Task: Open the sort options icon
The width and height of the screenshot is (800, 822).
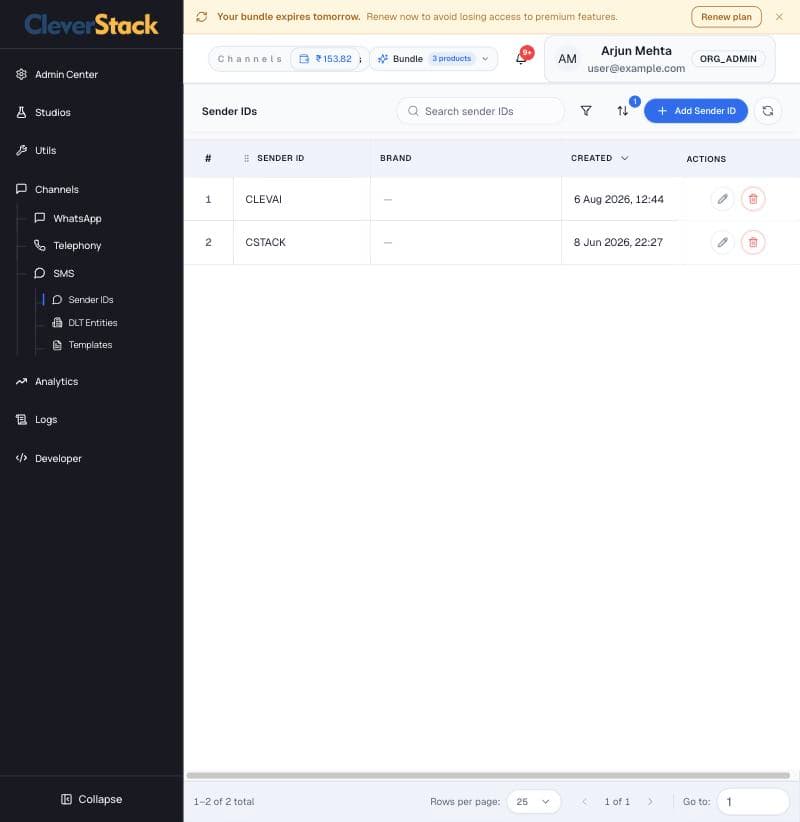Action: (x=622, y=111)
